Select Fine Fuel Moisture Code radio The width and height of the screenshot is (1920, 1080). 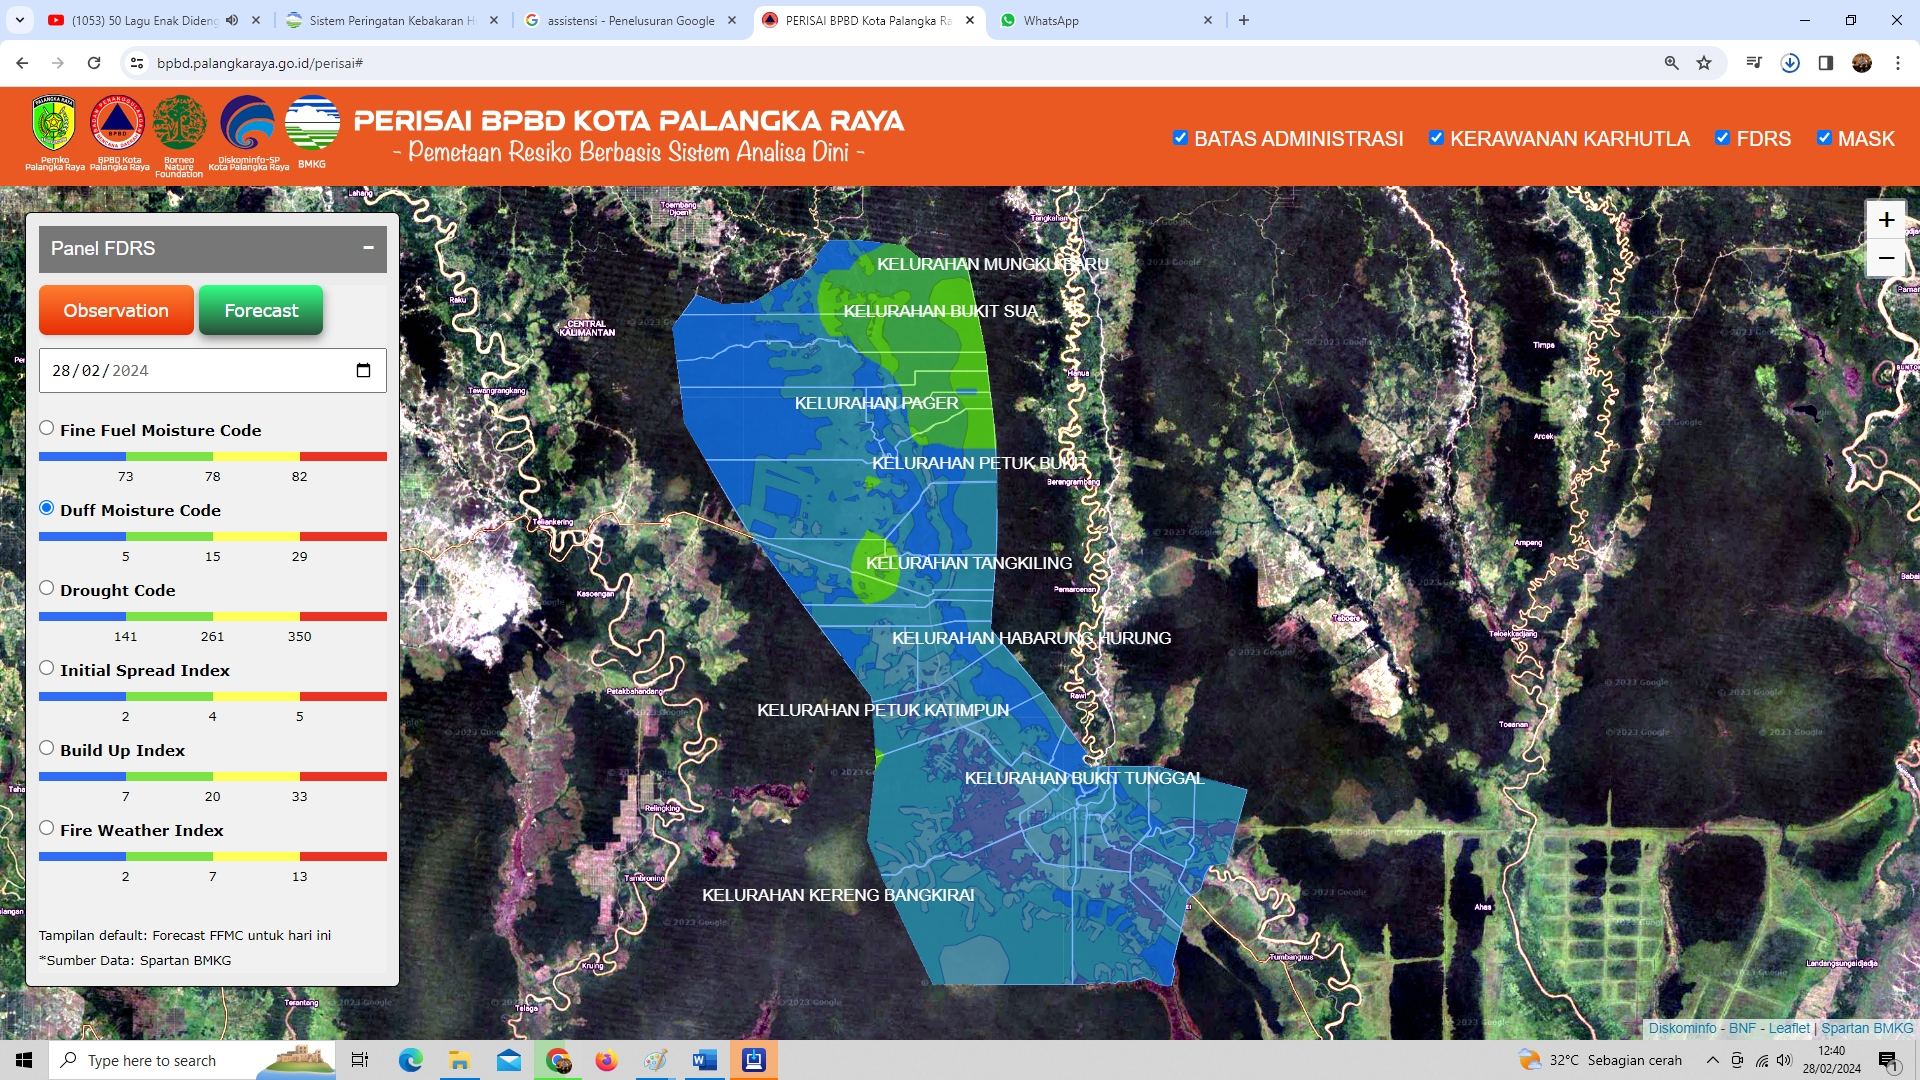[47, 428]
